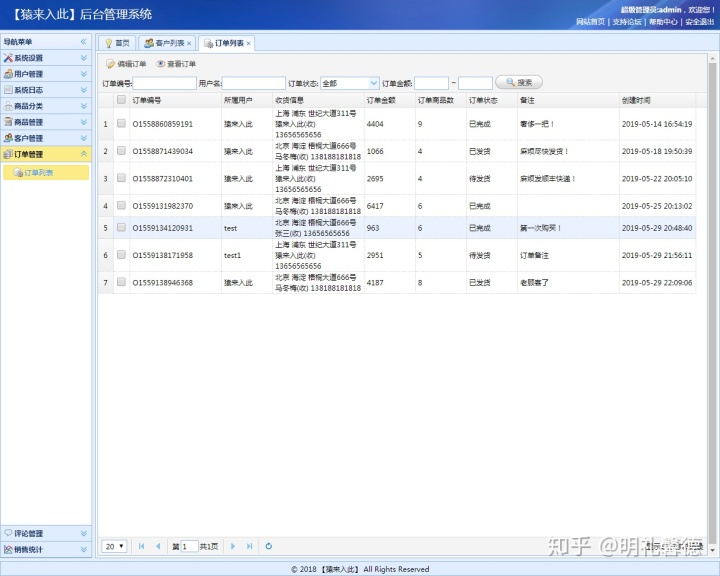Image resolution: width=720 pixels, height=576 pixels.
Task: Click the 销售统计 chart icon
Action: click(8, 549)
